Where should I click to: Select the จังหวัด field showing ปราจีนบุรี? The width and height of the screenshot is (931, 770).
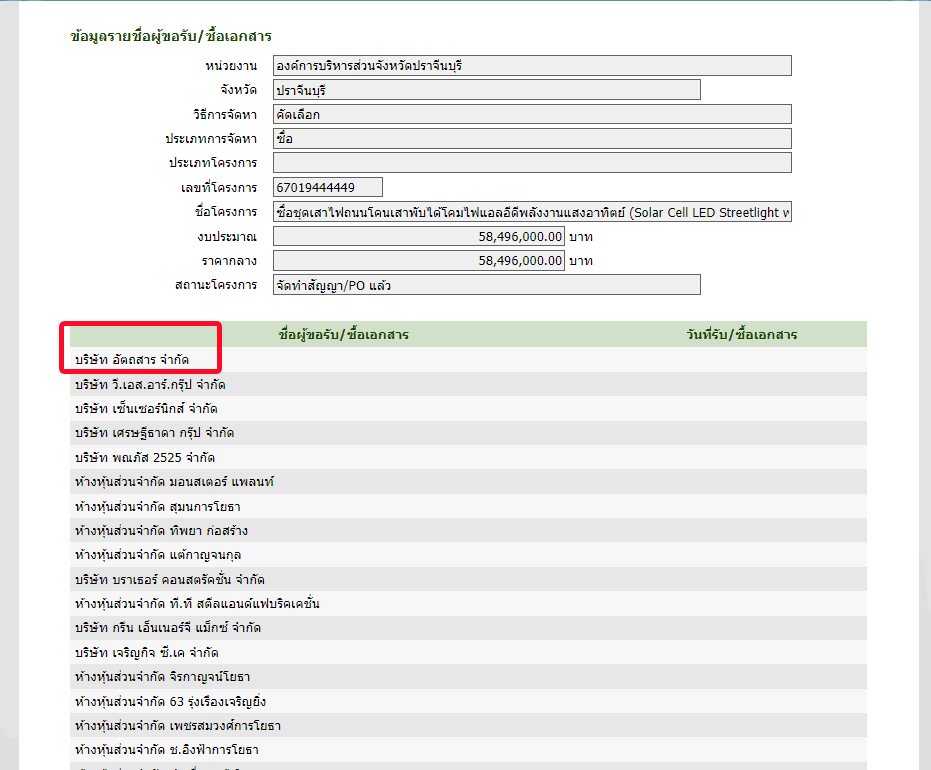click(486, 90)
